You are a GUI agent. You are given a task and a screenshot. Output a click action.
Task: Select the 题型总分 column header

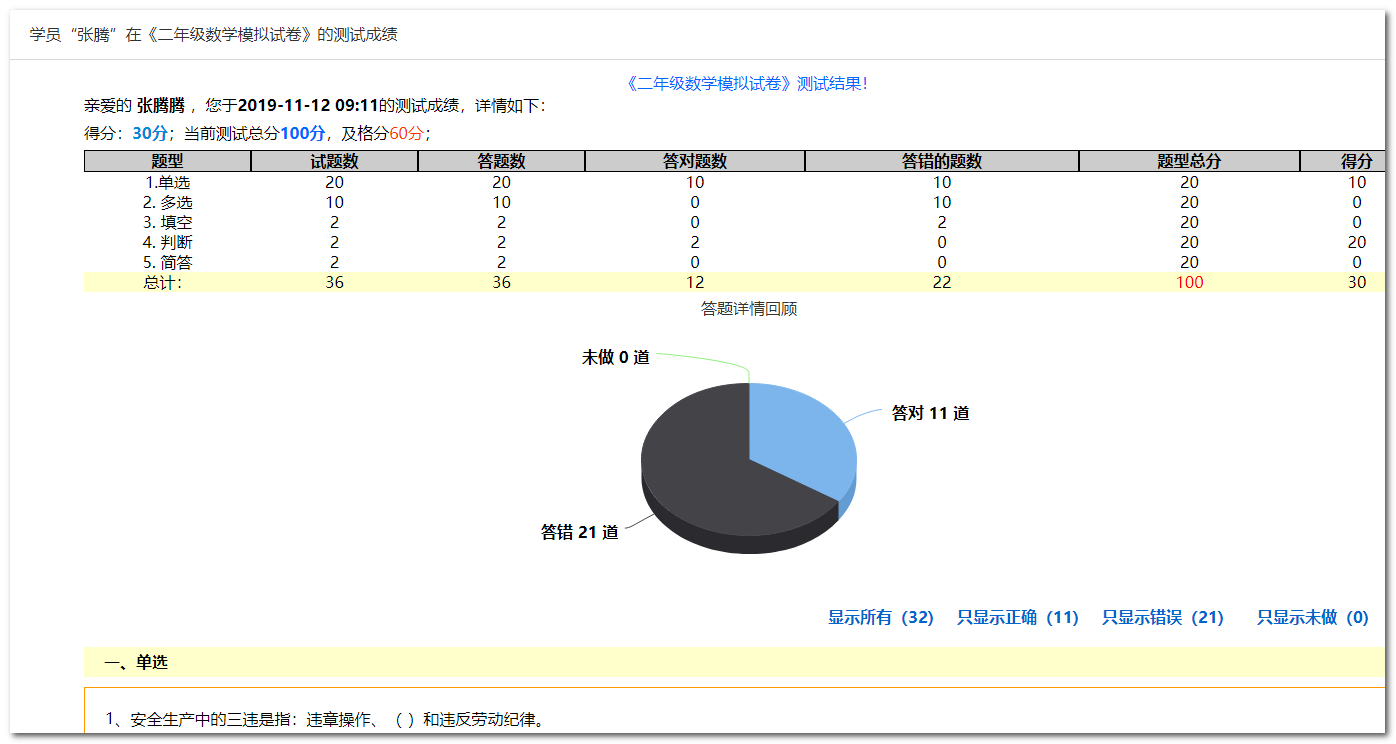point(1190,161)
